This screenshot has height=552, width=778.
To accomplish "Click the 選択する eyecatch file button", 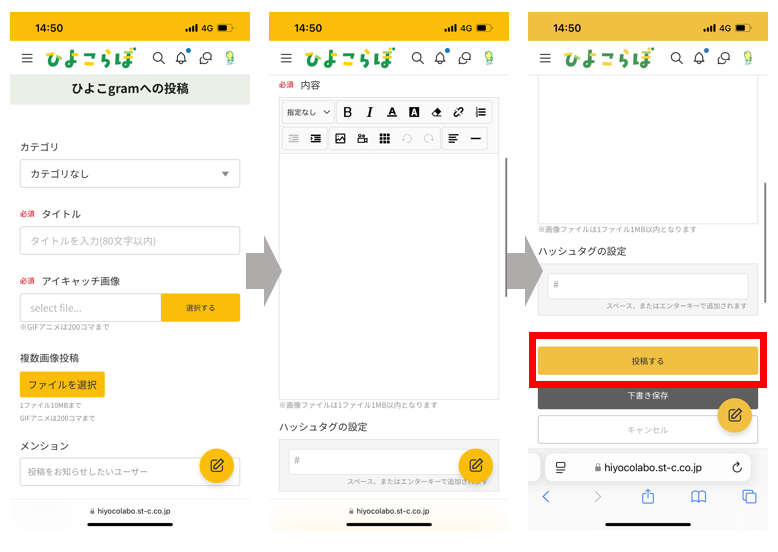I will point(200,307).
